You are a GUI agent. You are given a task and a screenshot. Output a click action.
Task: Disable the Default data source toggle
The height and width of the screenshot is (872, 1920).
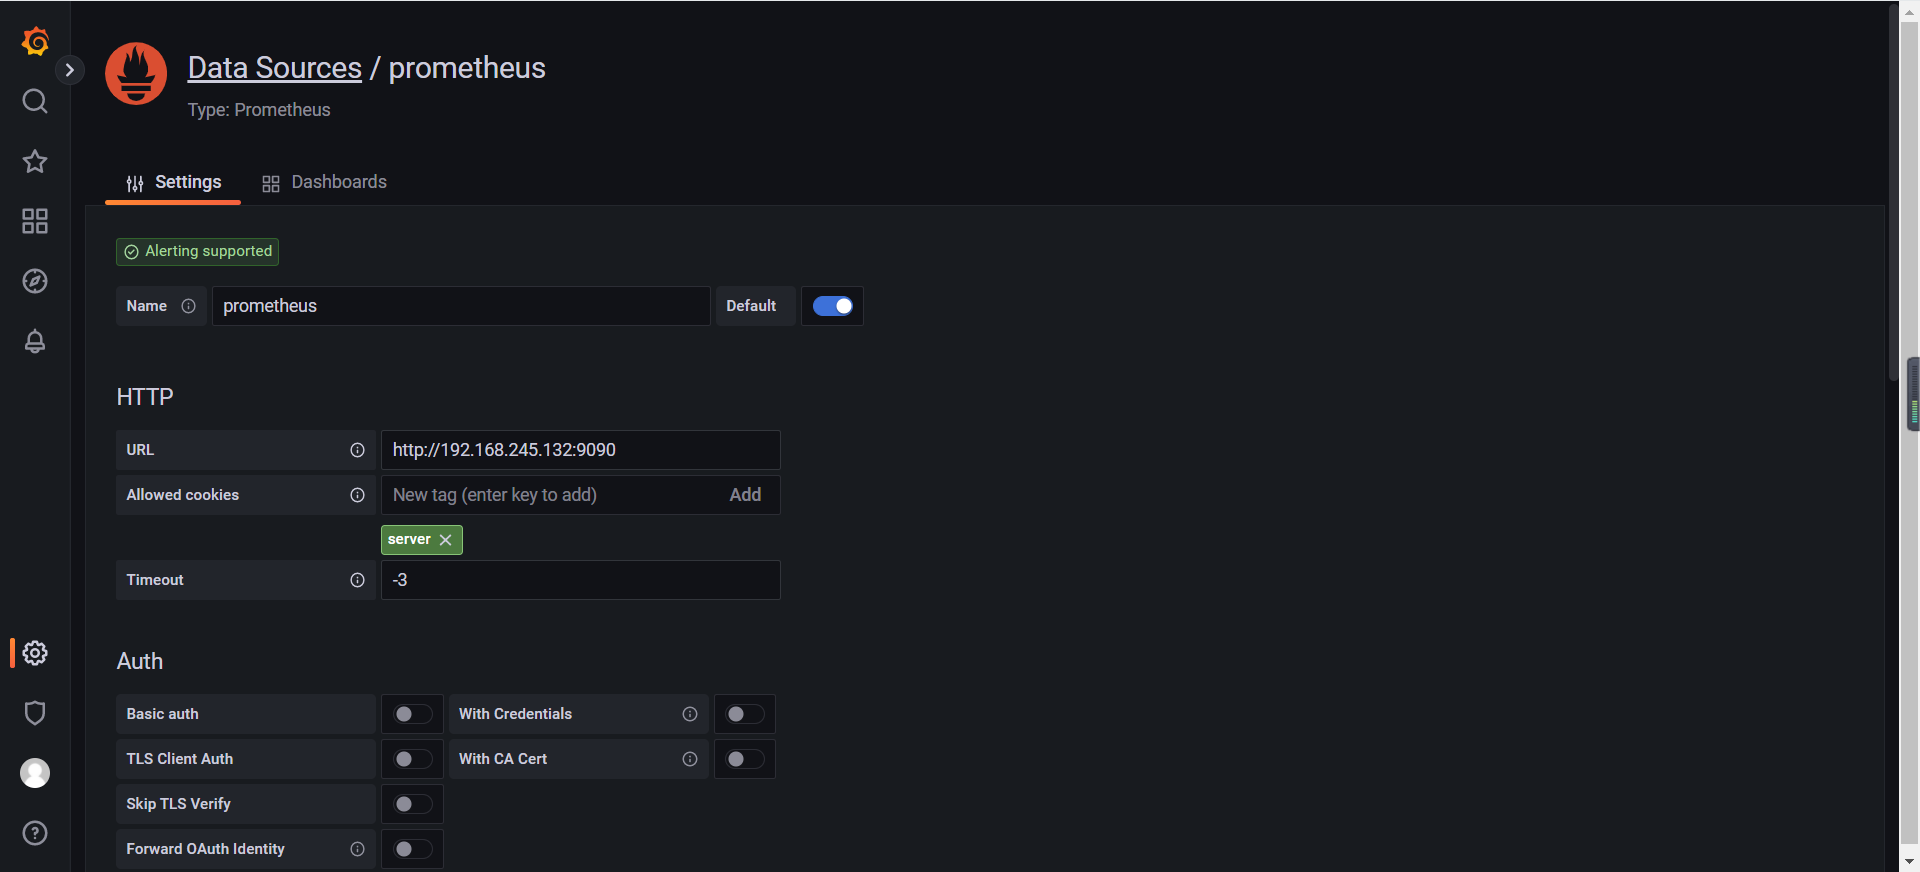(832, 306)
